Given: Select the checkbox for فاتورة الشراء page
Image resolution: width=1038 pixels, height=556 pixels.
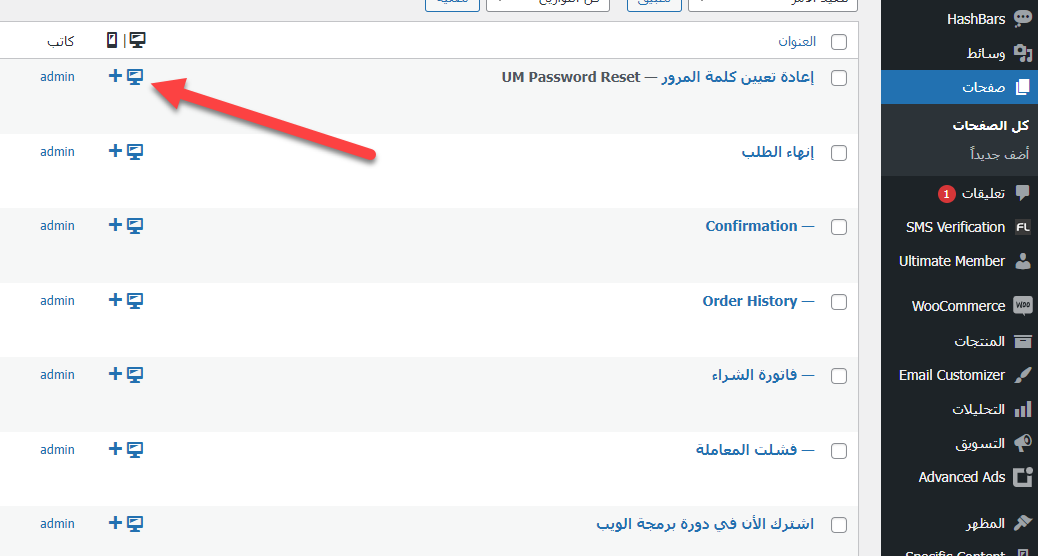Looking at the screenshot, I should pyautogui.click(x=838, y=376).
